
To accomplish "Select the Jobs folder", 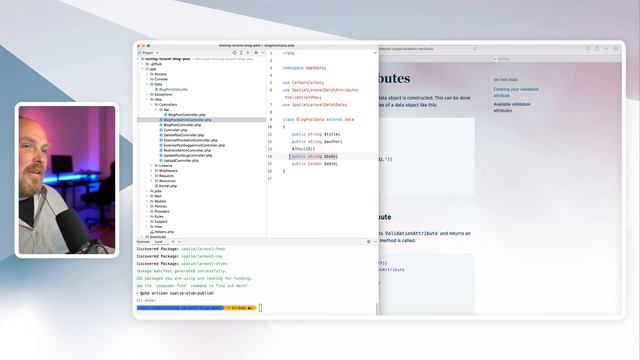I will click(156, 191).
